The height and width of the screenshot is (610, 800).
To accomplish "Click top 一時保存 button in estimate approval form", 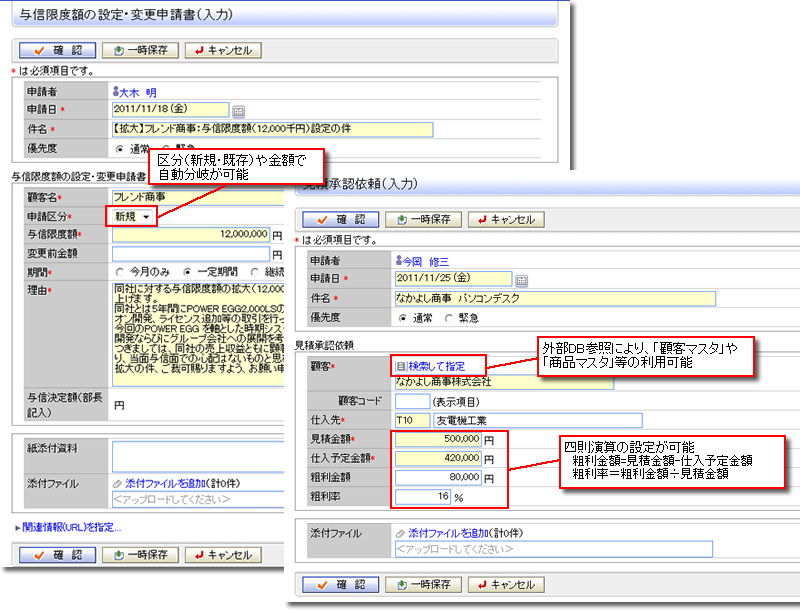I will click(423, 219).
